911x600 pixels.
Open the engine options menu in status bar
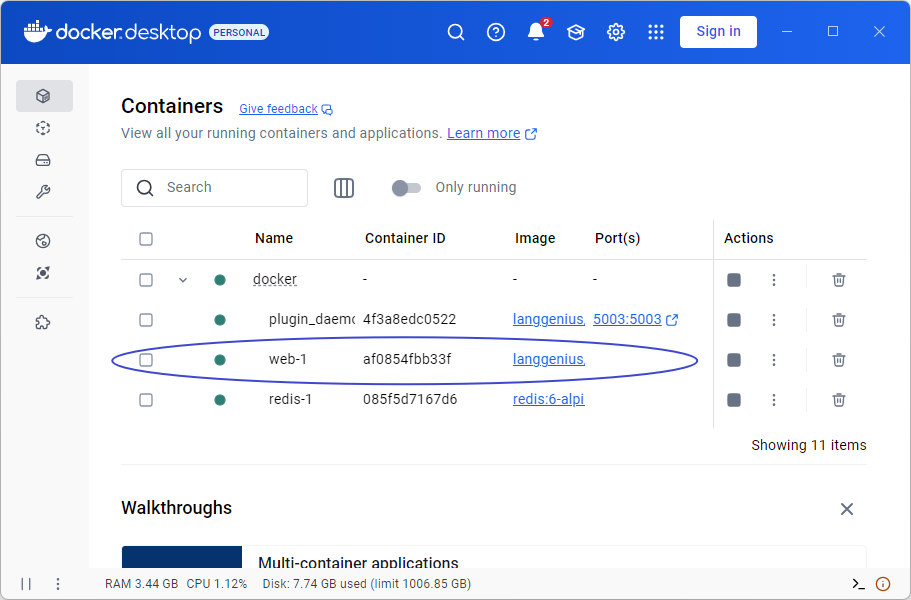[58, 584]
